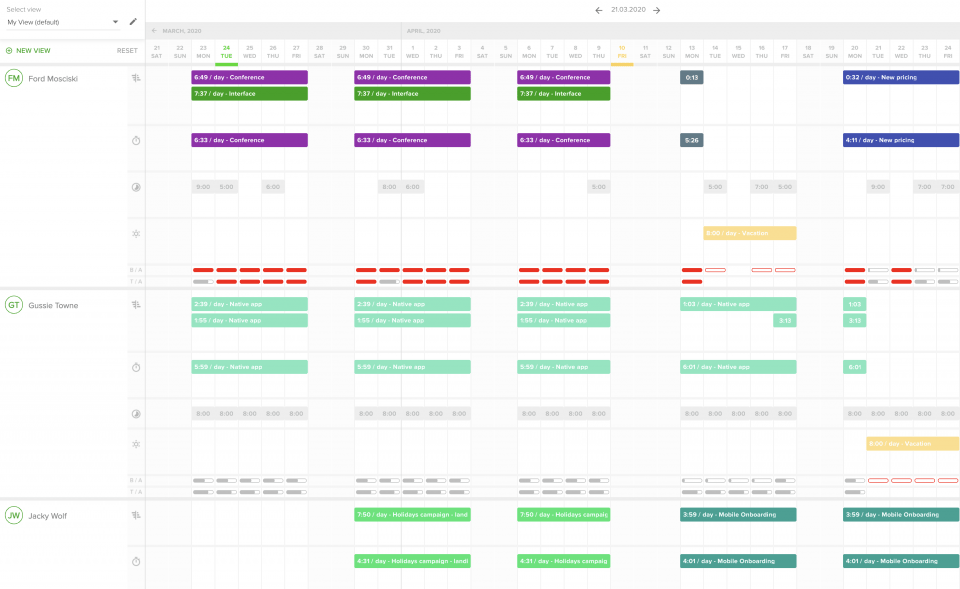Viewport: 960px width, 589px height.
Task: Open the first 7:37 / day Interface block
Action: click(x=250, y=94)
